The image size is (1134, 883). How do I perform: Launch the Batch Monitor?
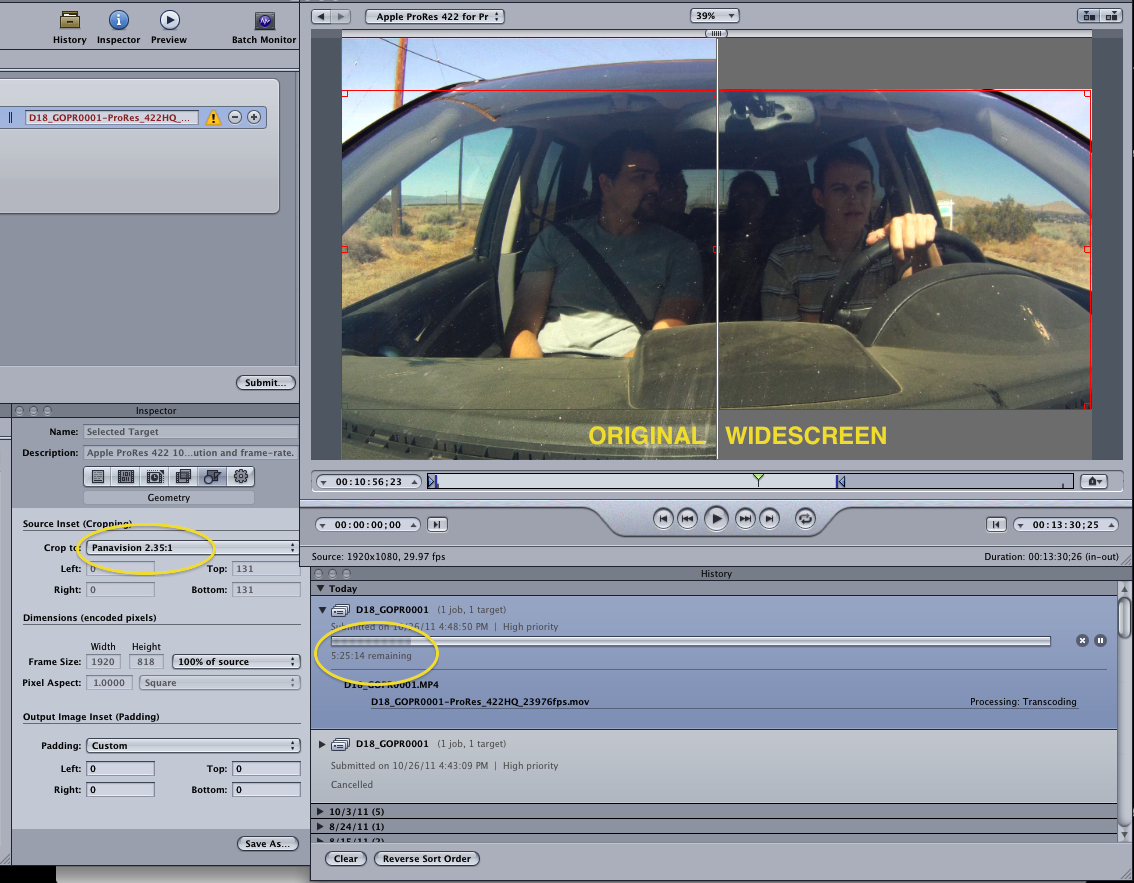pos(264,27)
